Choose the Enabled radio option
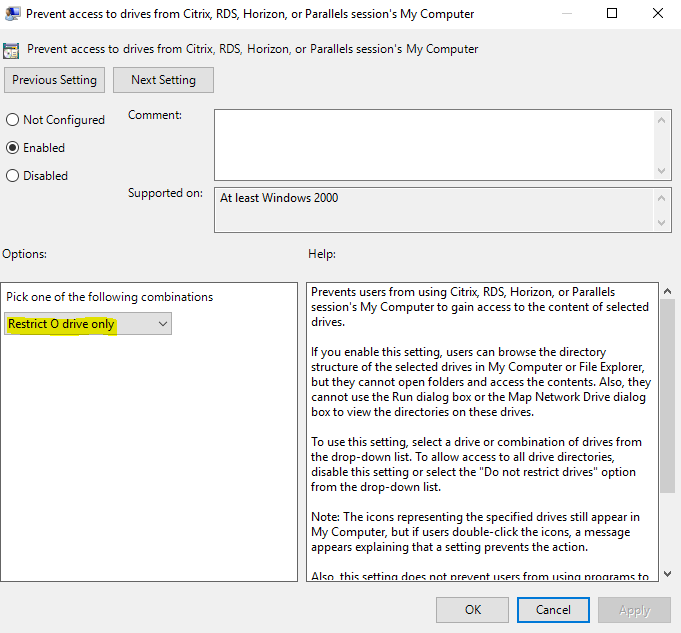 click(13, 148)
